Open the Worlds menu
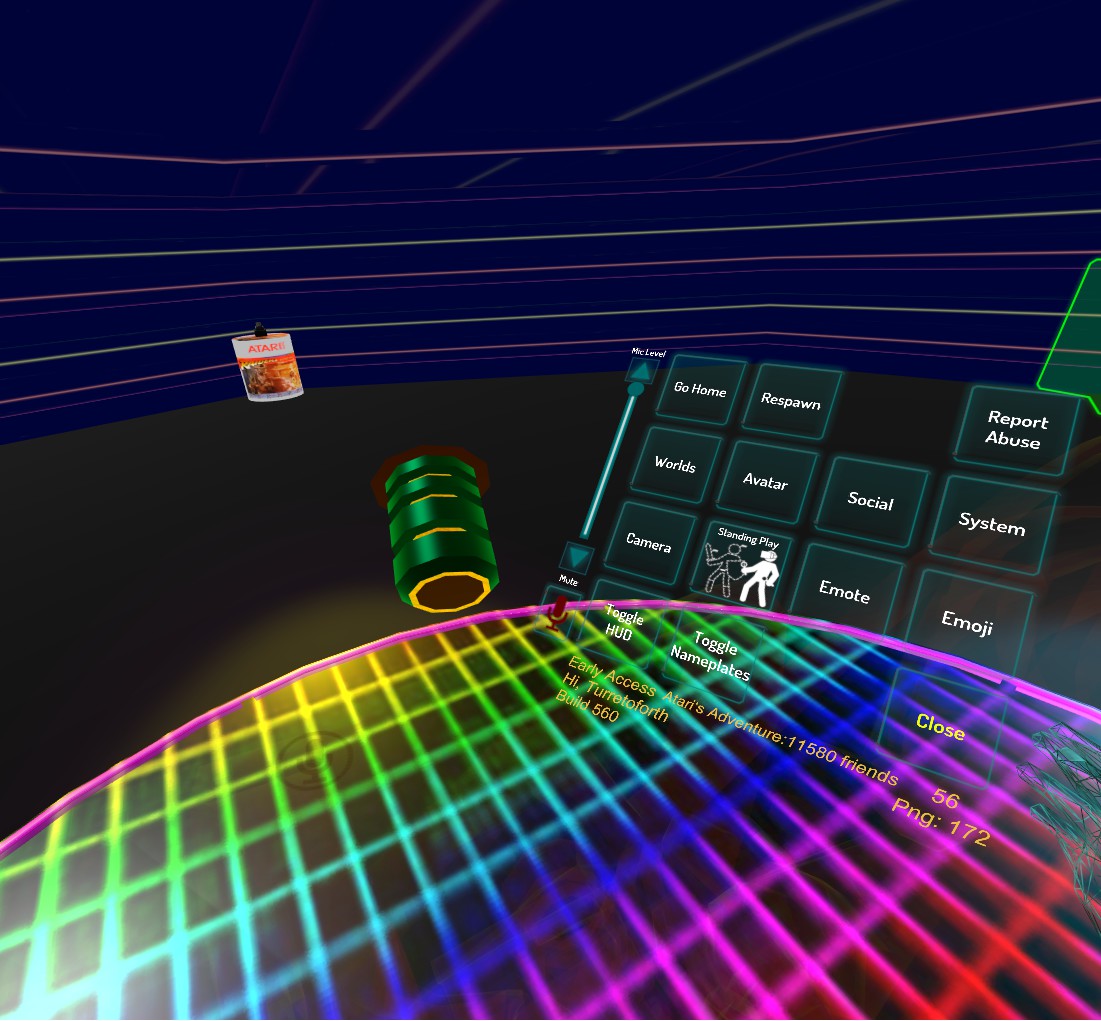This screenshot has height=1021, width=1101. (x=675, y=464)
